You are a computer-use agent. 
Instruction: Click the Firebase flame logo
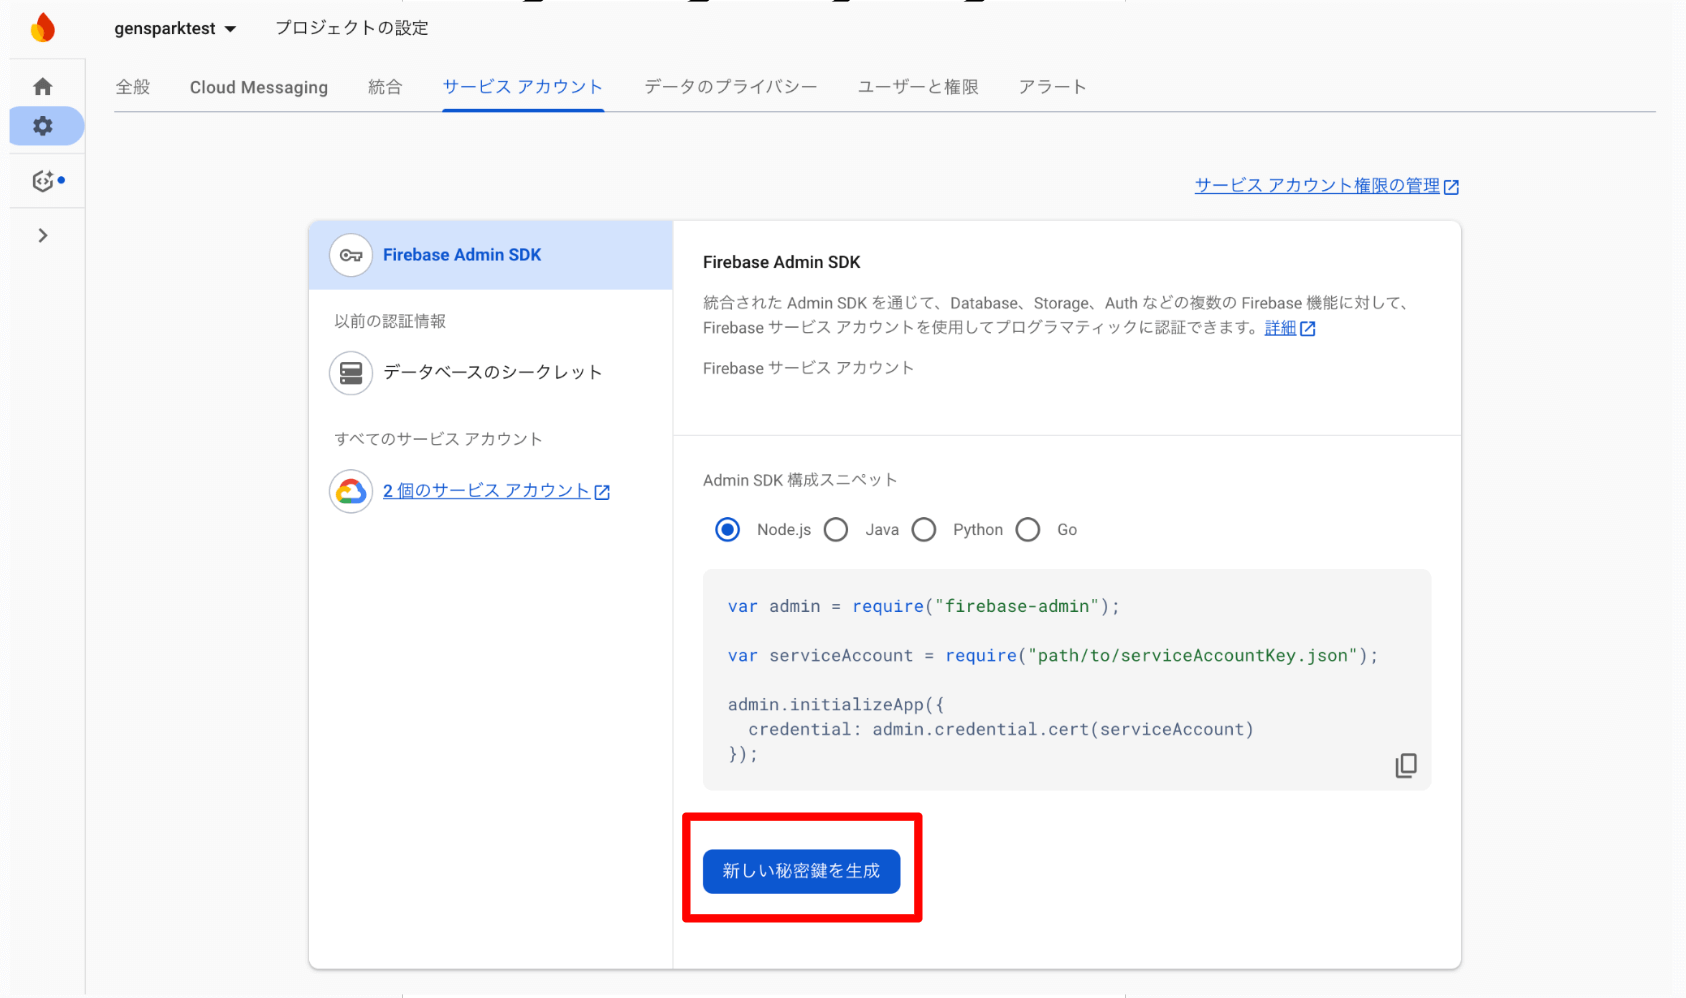(x=43, y=28)
